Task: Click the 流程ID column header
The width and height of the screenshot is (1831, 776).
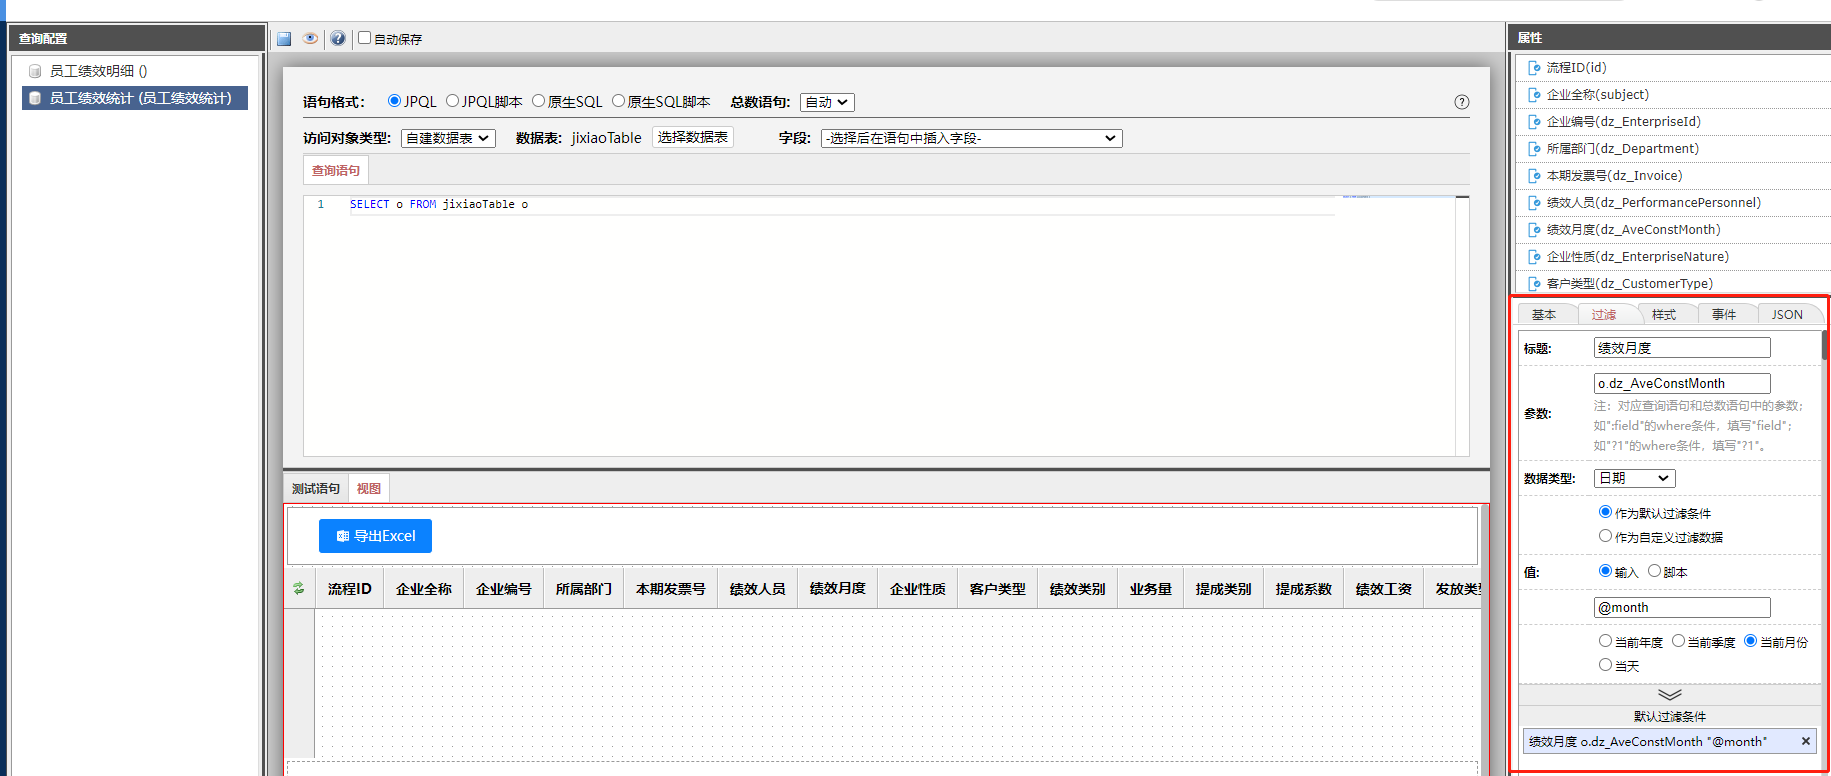Action: click(349, 589)
